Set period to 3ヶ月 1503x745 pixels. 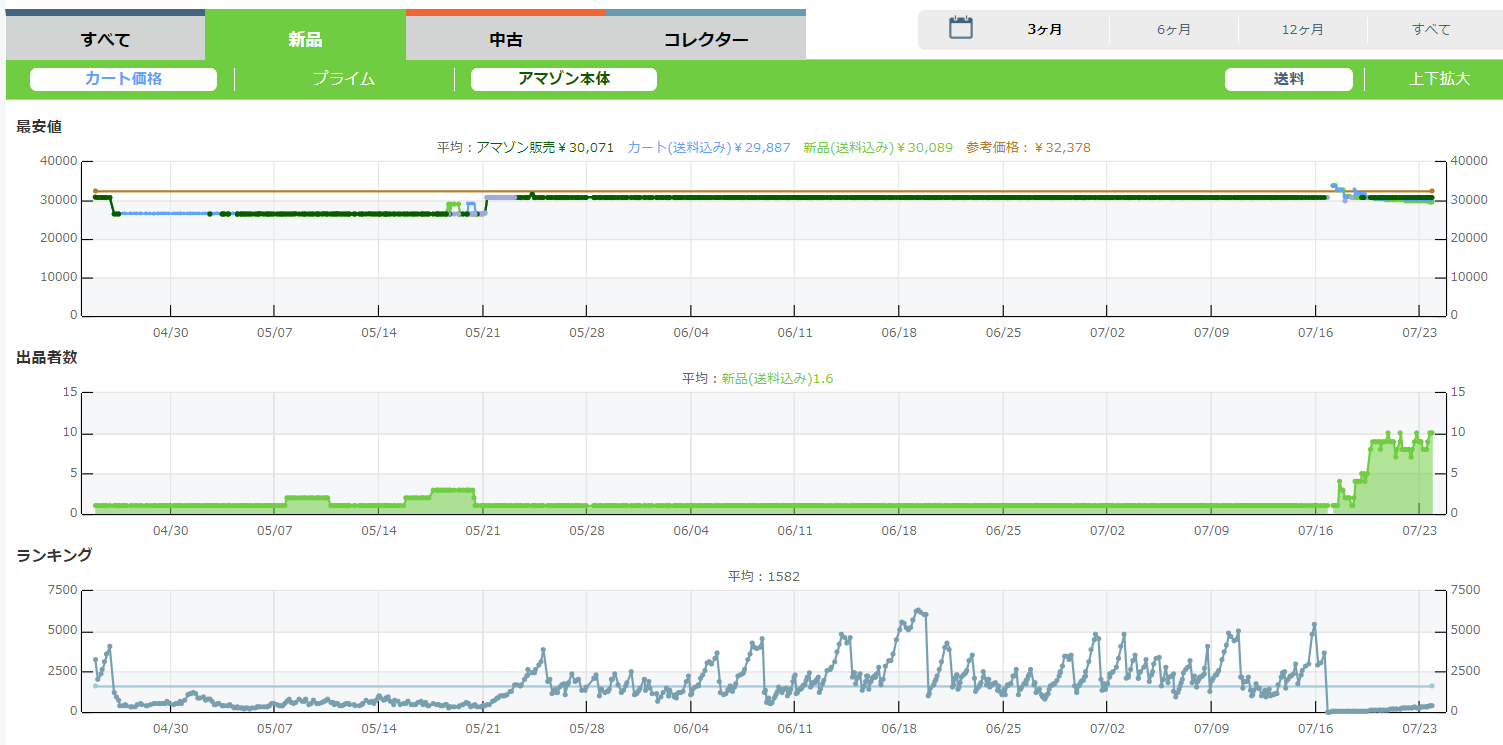point(1044,30)
